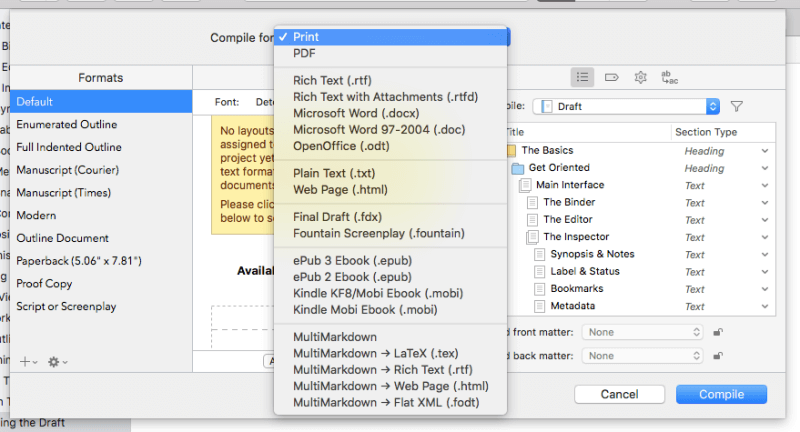Image resolution: width=800 pixels, height=432 pixels.
Task: Open section type dropdown for The Binder
Action: click(x=764, y=203)
